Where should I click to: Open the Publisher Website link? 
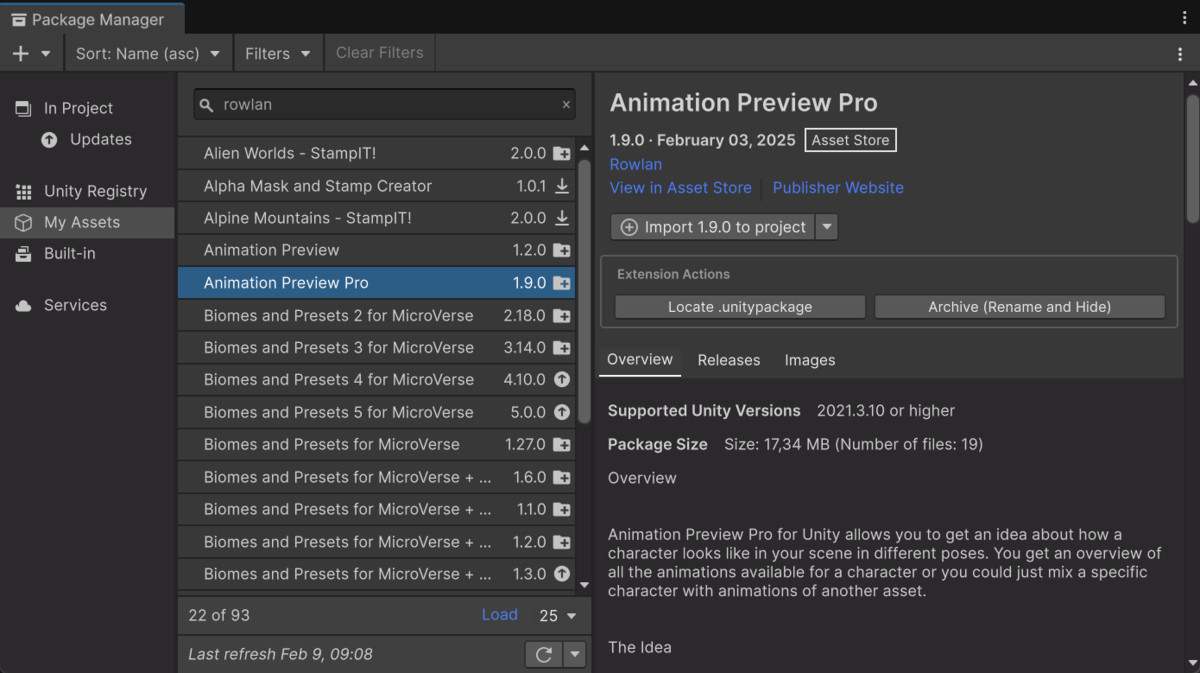[838, 188]
